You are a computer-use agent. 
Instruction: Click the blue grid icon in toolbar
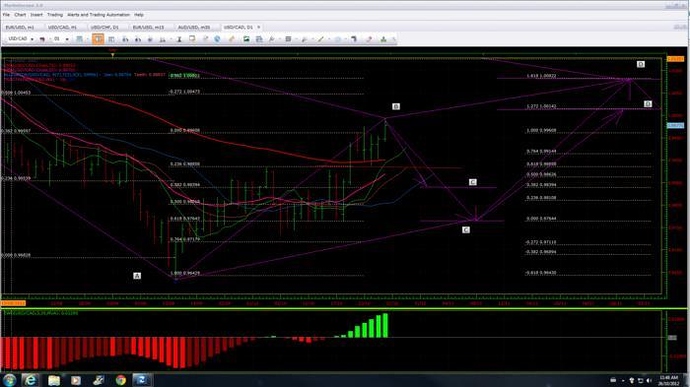(x=80, y=39)
